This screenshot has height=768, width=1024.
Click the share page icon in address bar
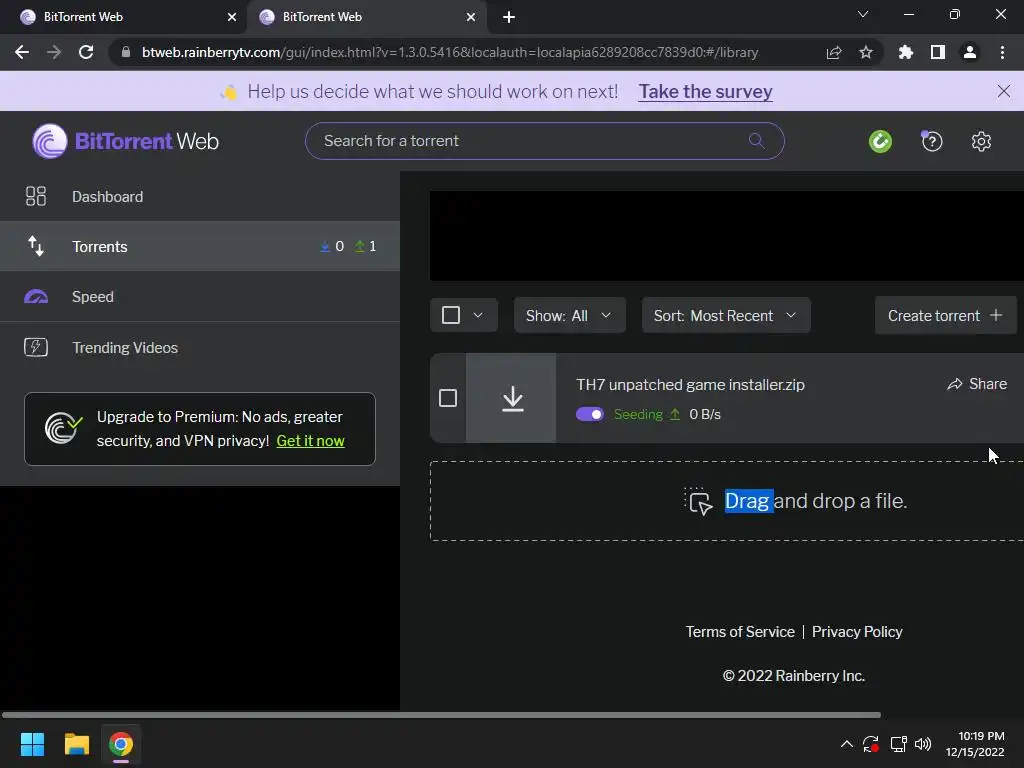click(x=833, y=52)
